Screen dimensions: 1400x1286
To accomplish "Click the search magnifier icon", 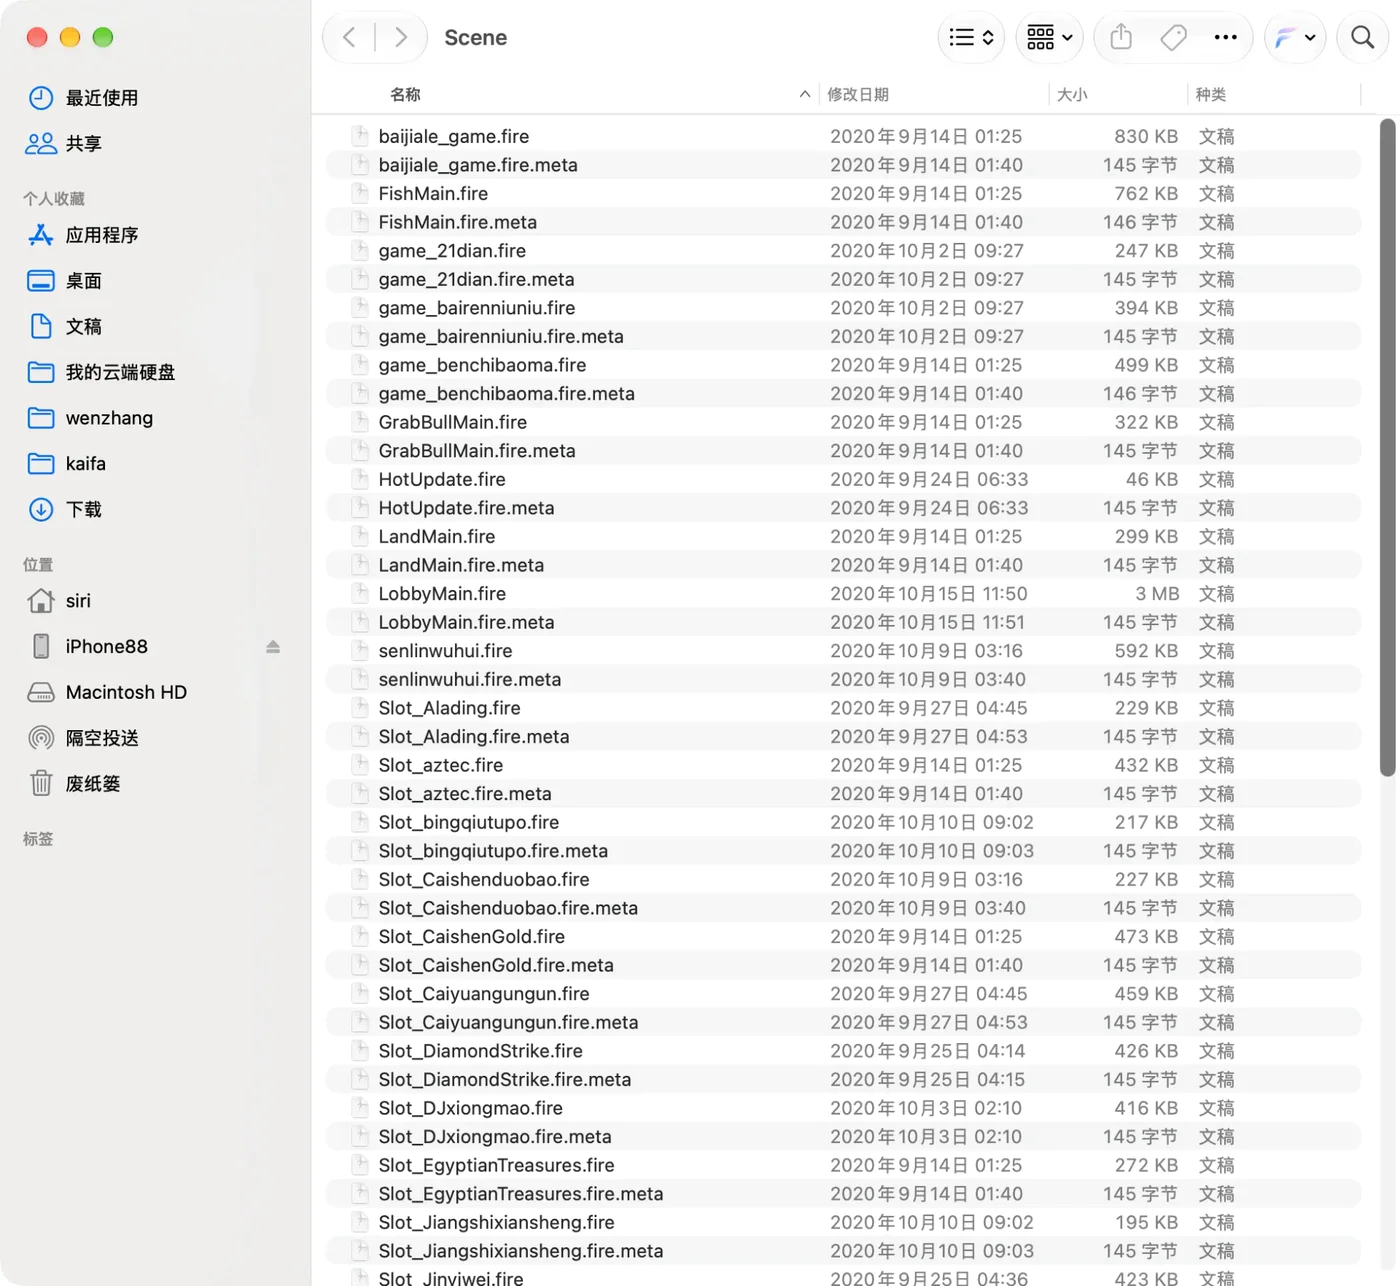I will pos(1362,38).
